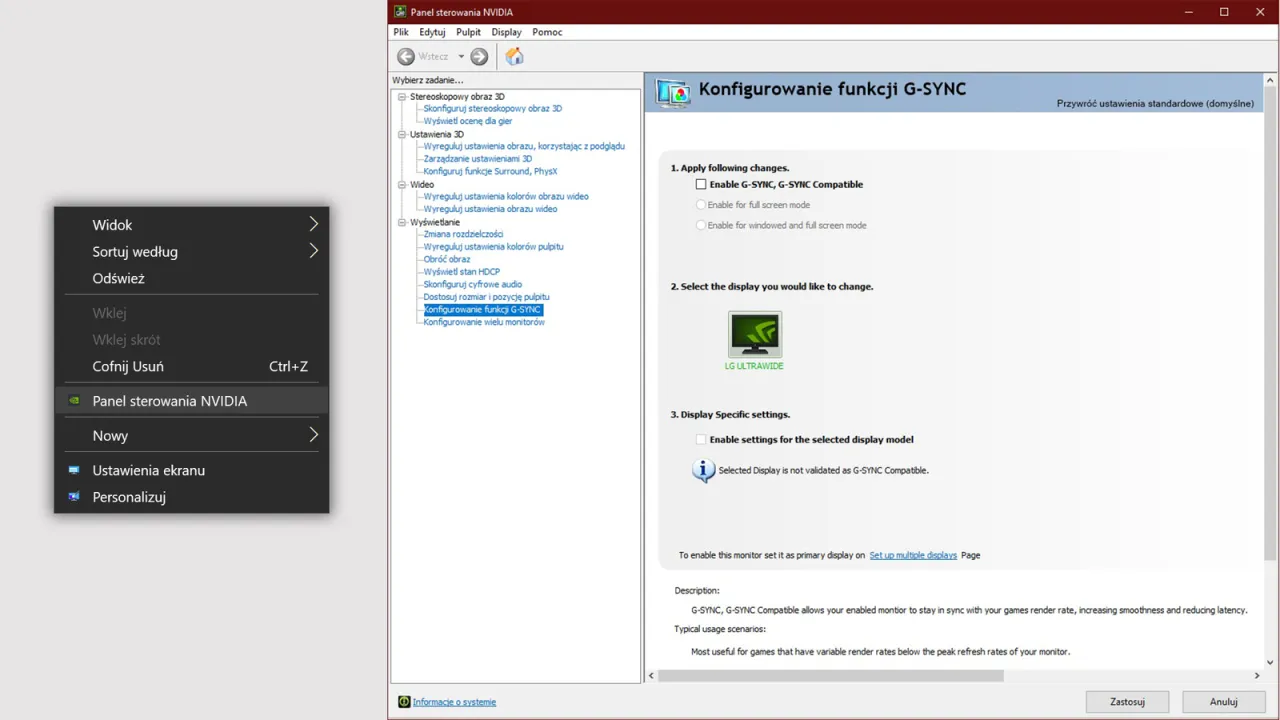Image resolution: width=1280 pixels, height=720 pixels.
Task: Expand the Widok submenu in the context menu
Action: (x=313, y=224)
